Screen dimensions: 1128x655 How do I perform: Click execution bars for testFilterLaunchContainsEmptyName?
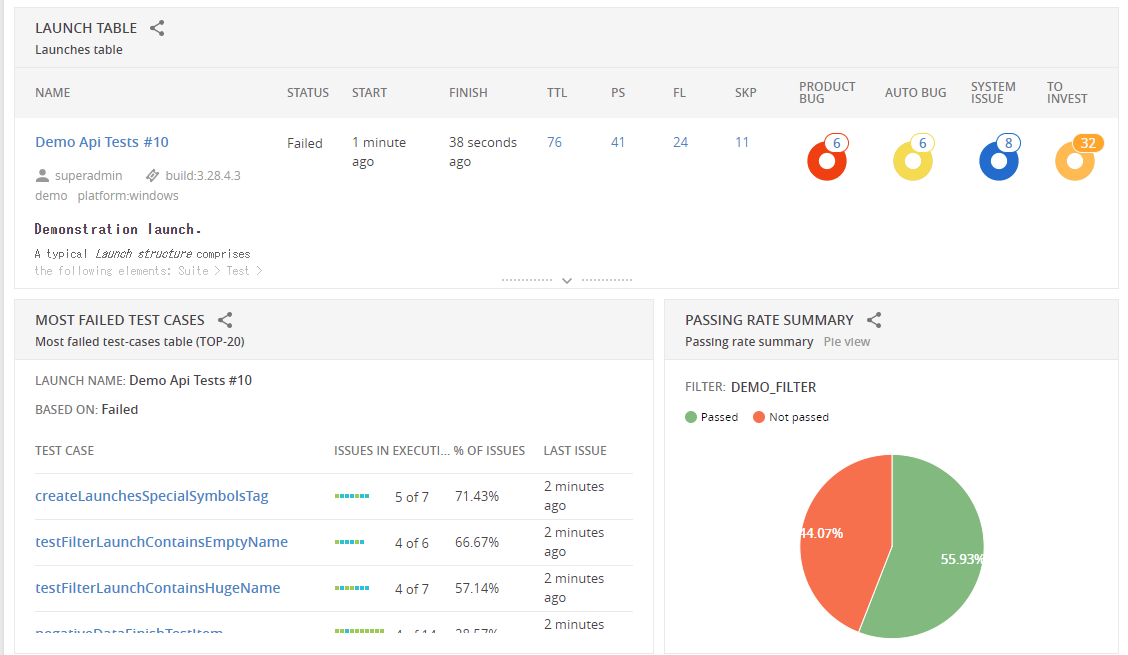tap(350, 542)
